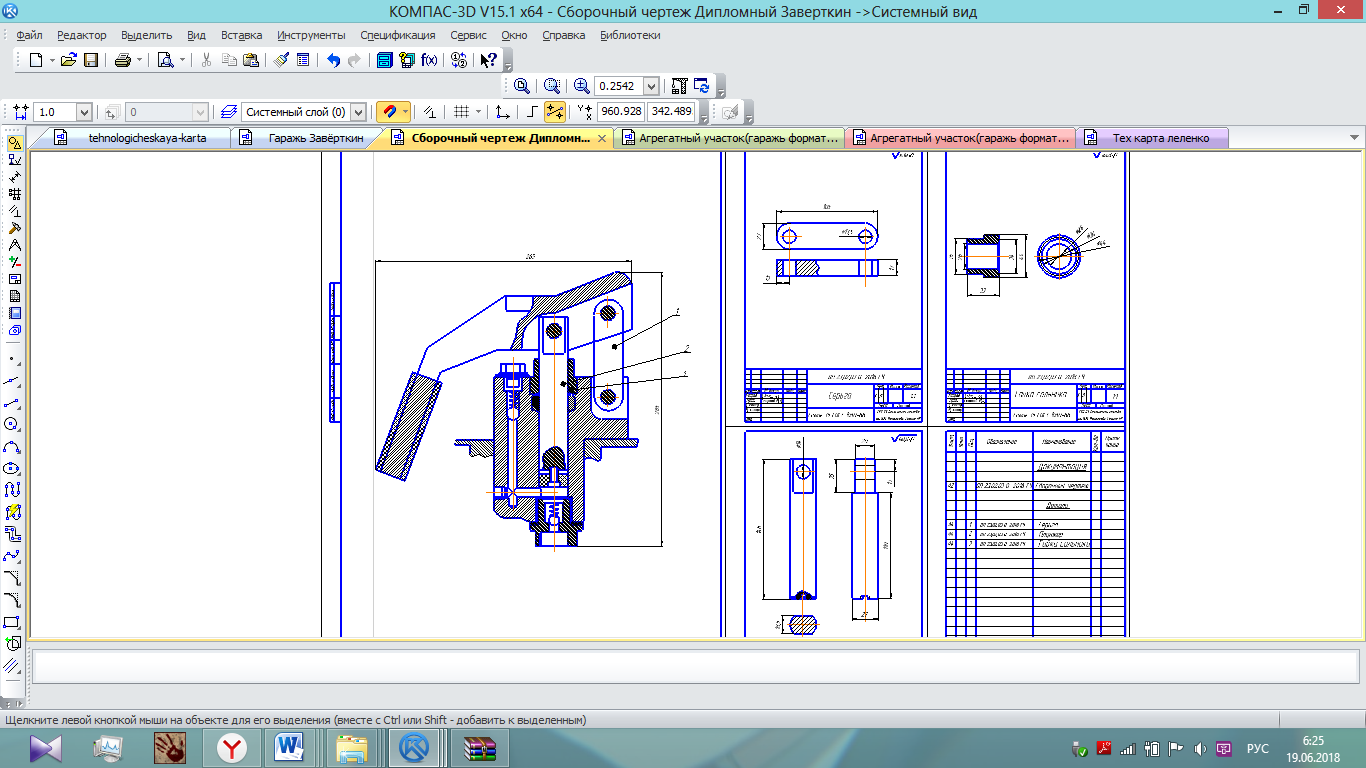Open the Системный слой (0) layer dropdown
This screenshot has width=1366, height=768.
pos(358,112)
